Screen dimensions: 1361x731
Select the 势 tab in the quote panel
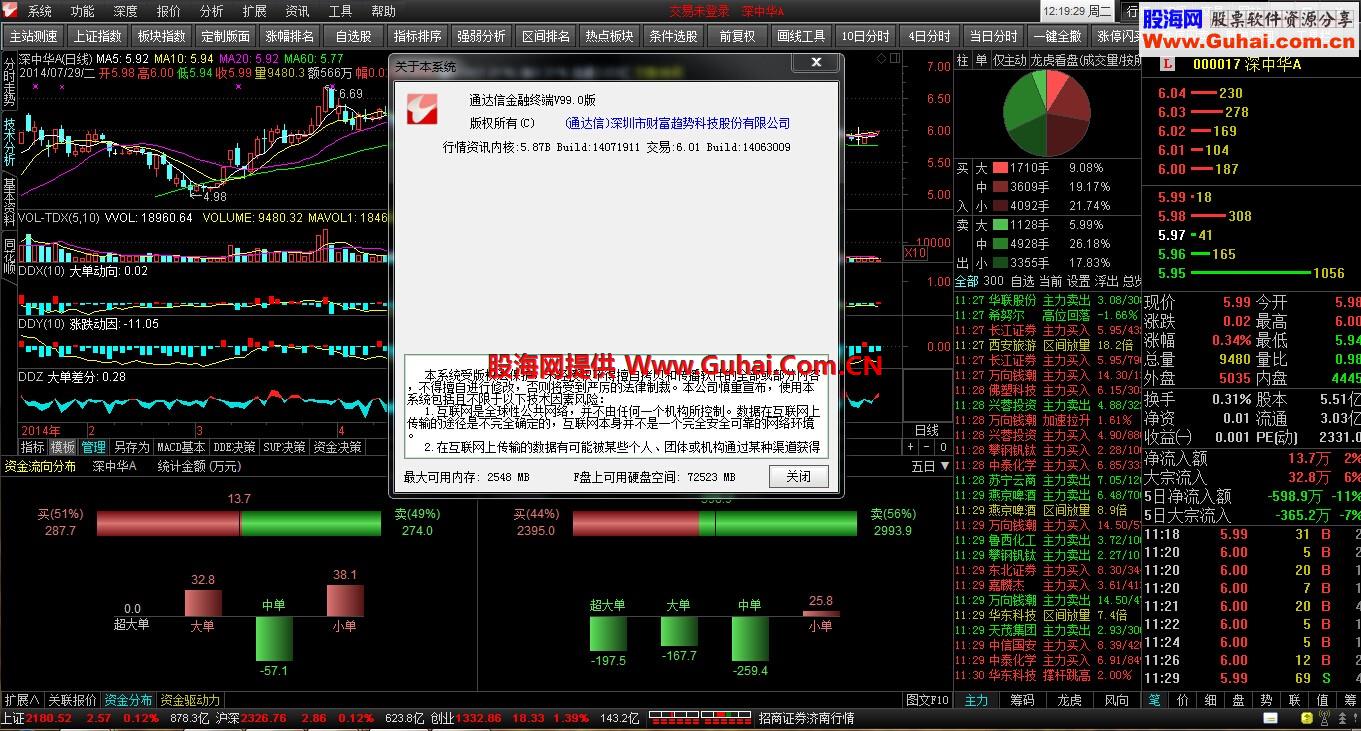(x=1266, y=700)
